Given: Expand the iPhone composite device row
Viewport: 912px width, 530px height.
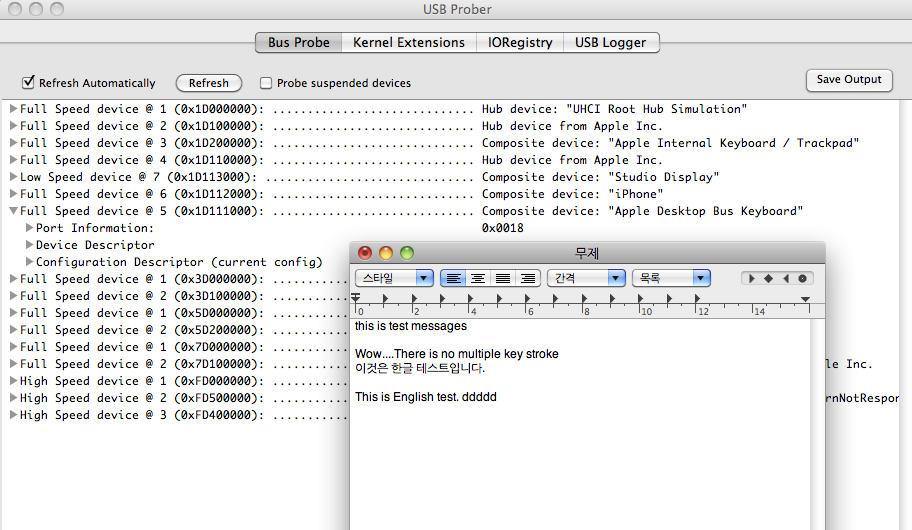Looking at the screenshot, I should (13, 194).
